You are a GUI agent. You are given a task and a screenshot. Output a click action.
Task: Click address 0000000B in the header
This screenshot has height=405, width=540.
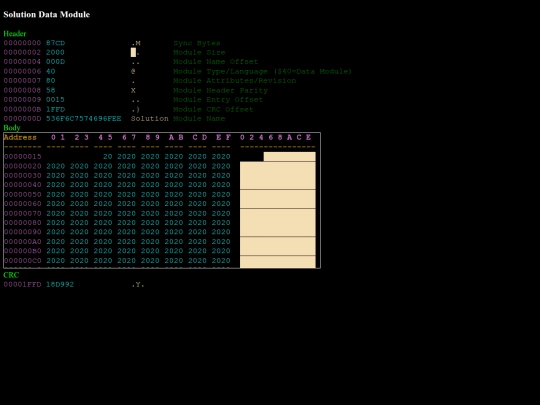22,109
